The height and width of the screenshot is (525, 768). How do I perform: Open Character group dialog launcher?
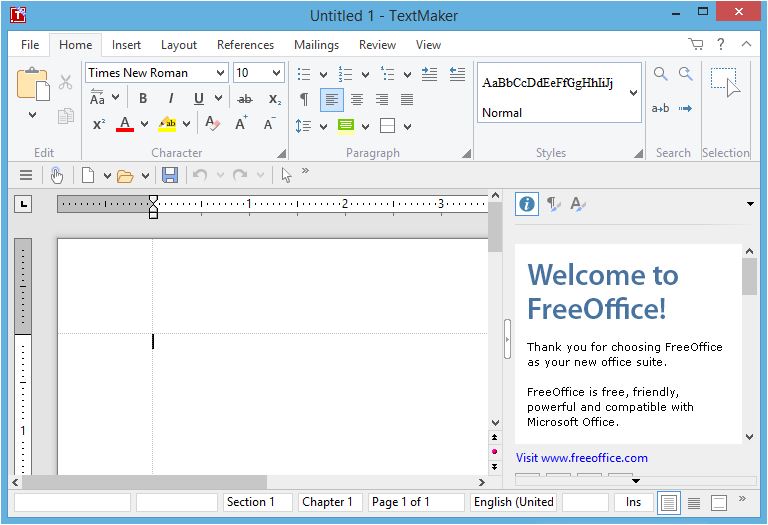pyautogui.click(x=281, y=154)
